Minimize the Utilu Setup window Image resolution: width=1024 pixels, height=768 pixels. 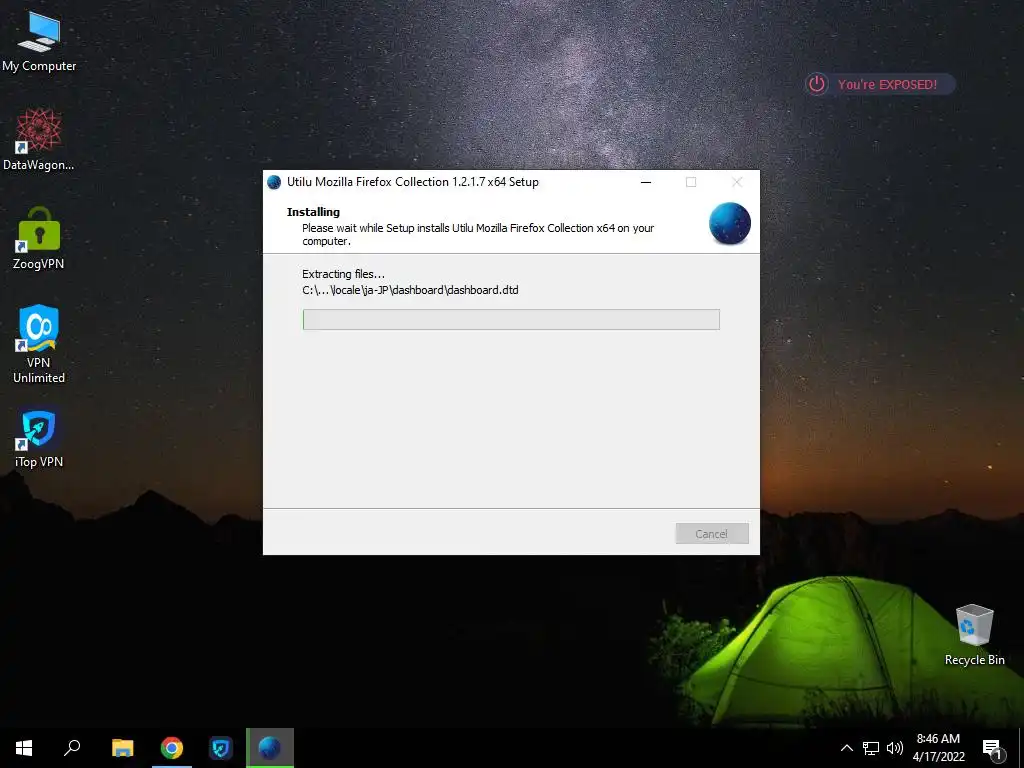click(x=646, y=182)
